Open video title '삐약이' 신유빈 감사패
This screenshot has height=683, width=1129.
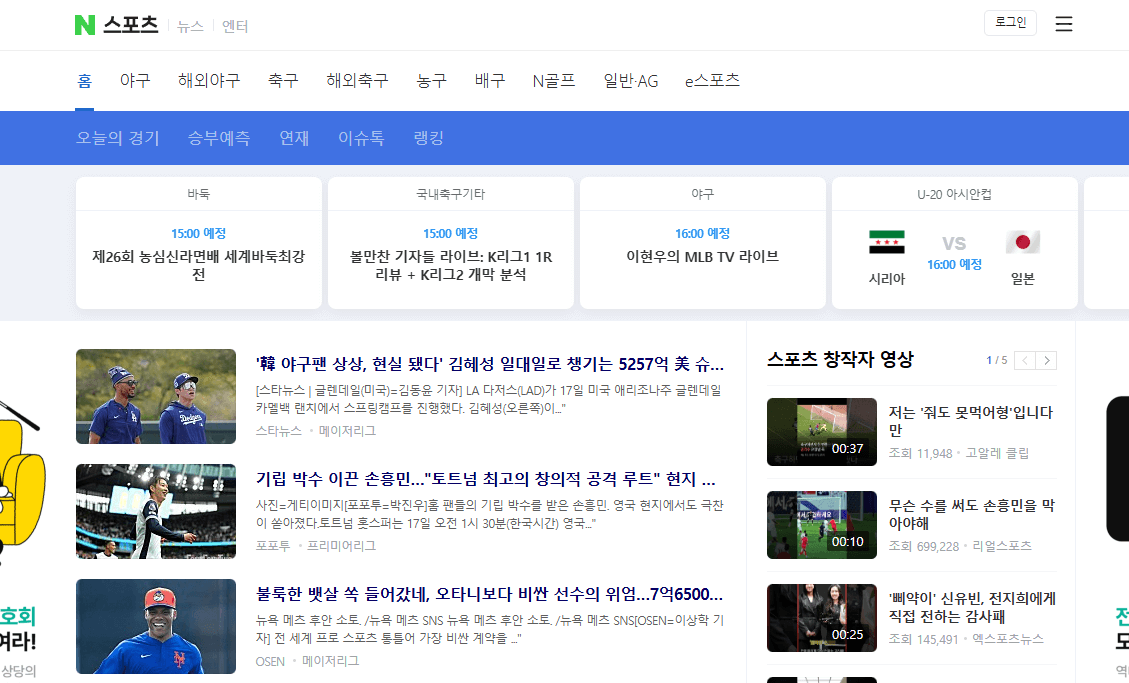click(972, 607)
